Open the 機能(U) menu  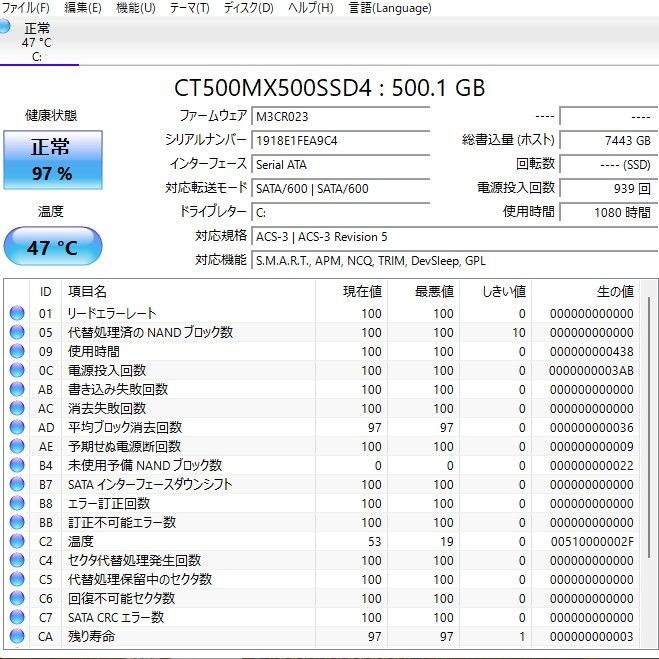(135, 8)
